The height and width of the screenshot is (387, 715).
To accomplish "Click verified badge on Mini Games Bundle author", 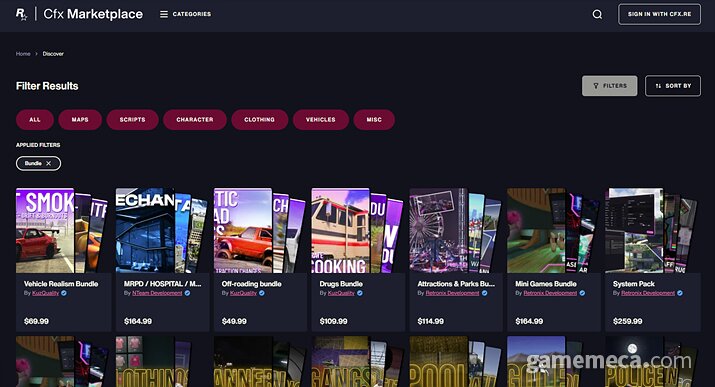I will tap(582, 293).
